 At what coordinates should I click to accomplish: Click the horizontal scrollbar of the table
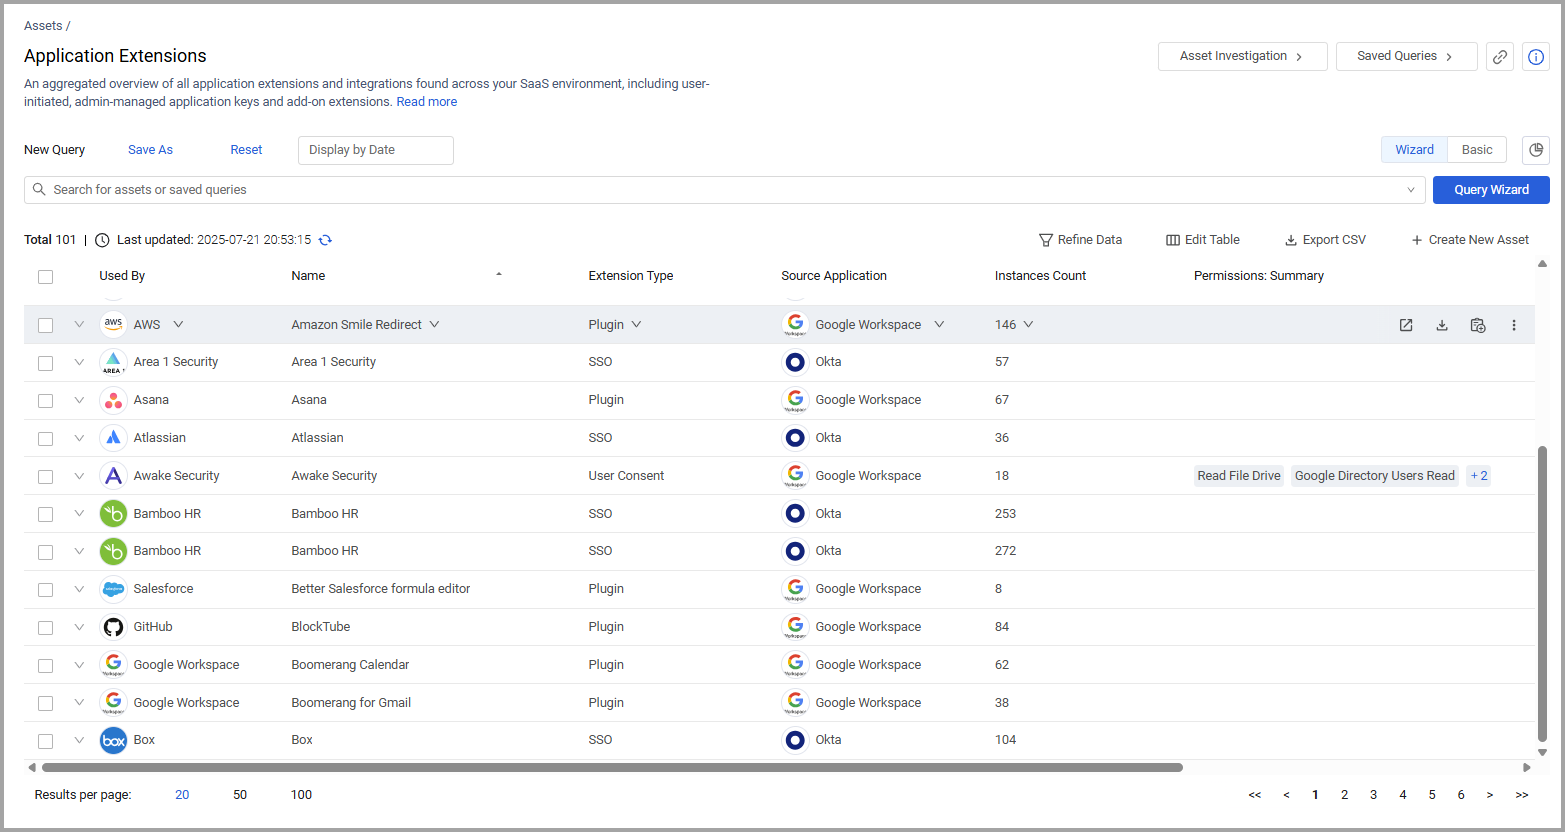(x=611, y=768)
